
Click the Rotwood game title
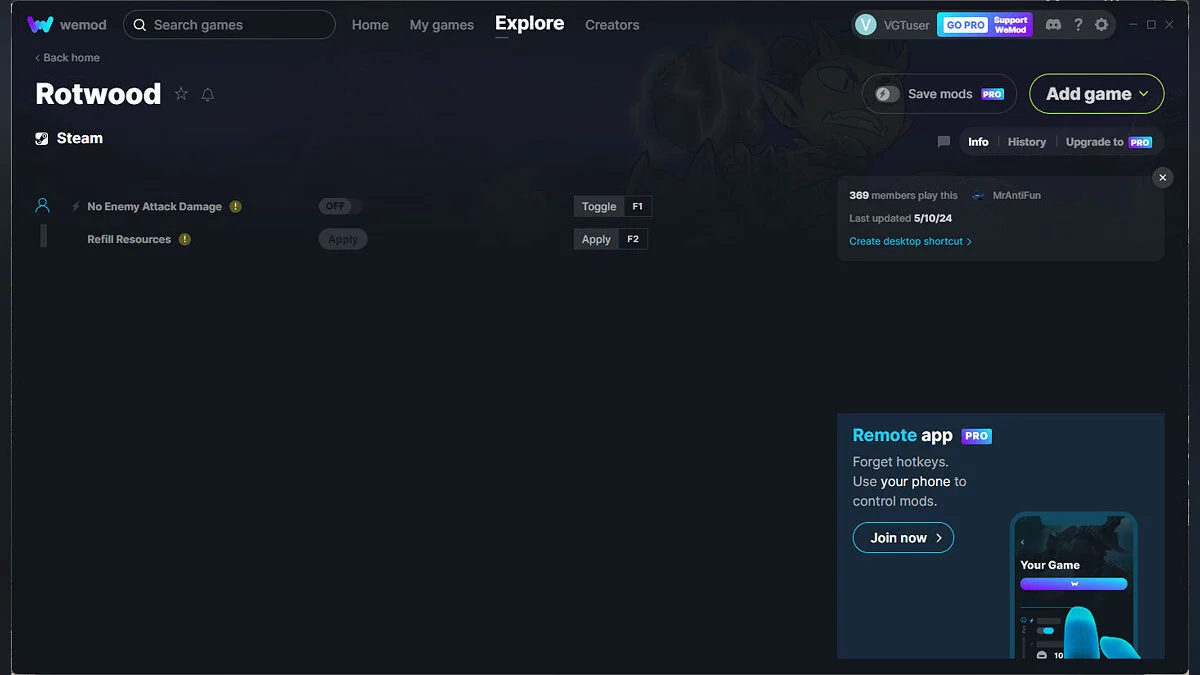[98, 94]
